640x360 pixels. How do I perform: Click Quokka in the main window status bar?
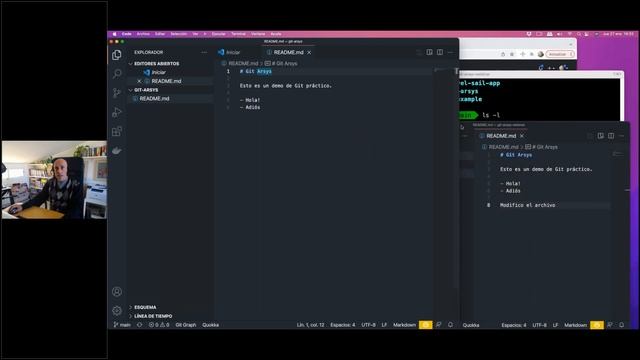point(211,325)
